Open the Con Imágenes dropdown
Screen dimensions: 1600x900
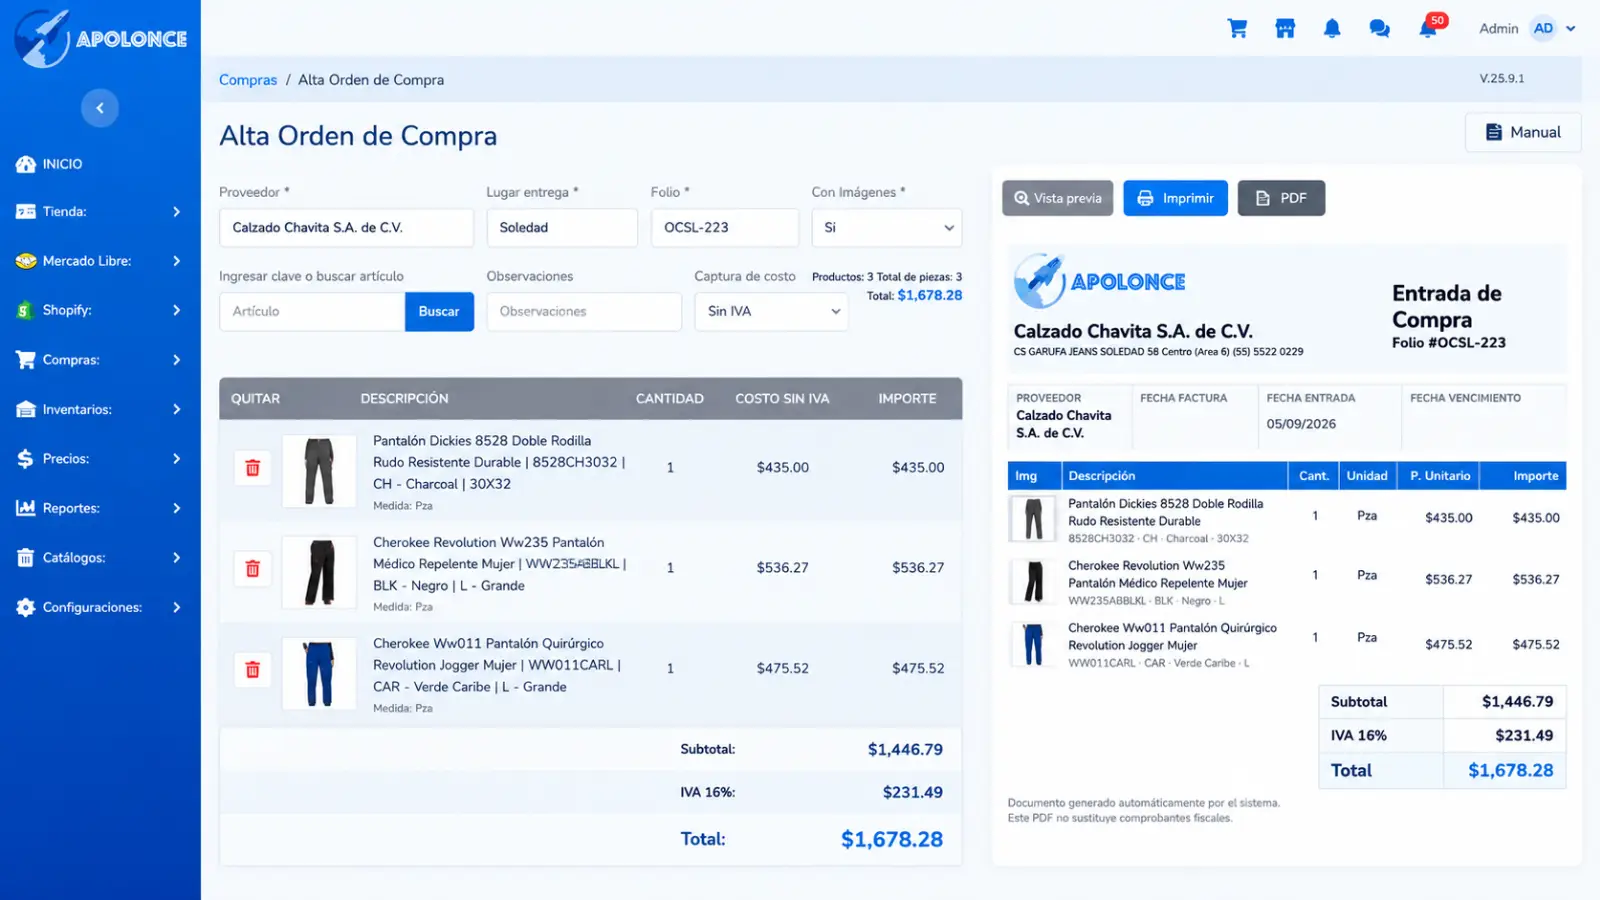(887, 228)
